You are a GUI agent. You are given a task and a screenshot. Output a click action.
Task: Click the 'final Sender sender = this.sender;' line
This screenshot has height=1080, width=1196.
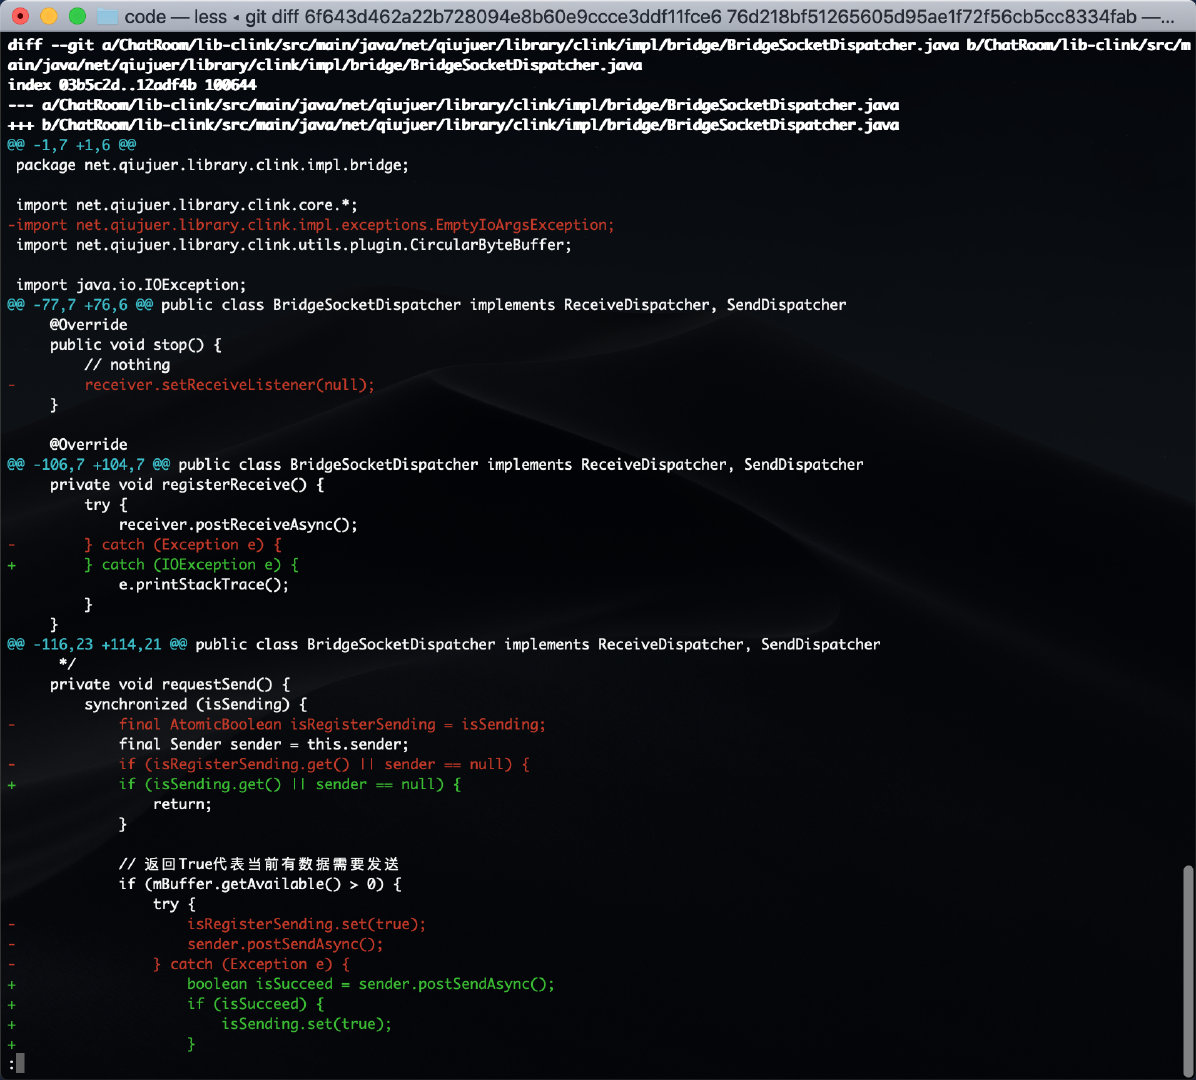point(264,744)
